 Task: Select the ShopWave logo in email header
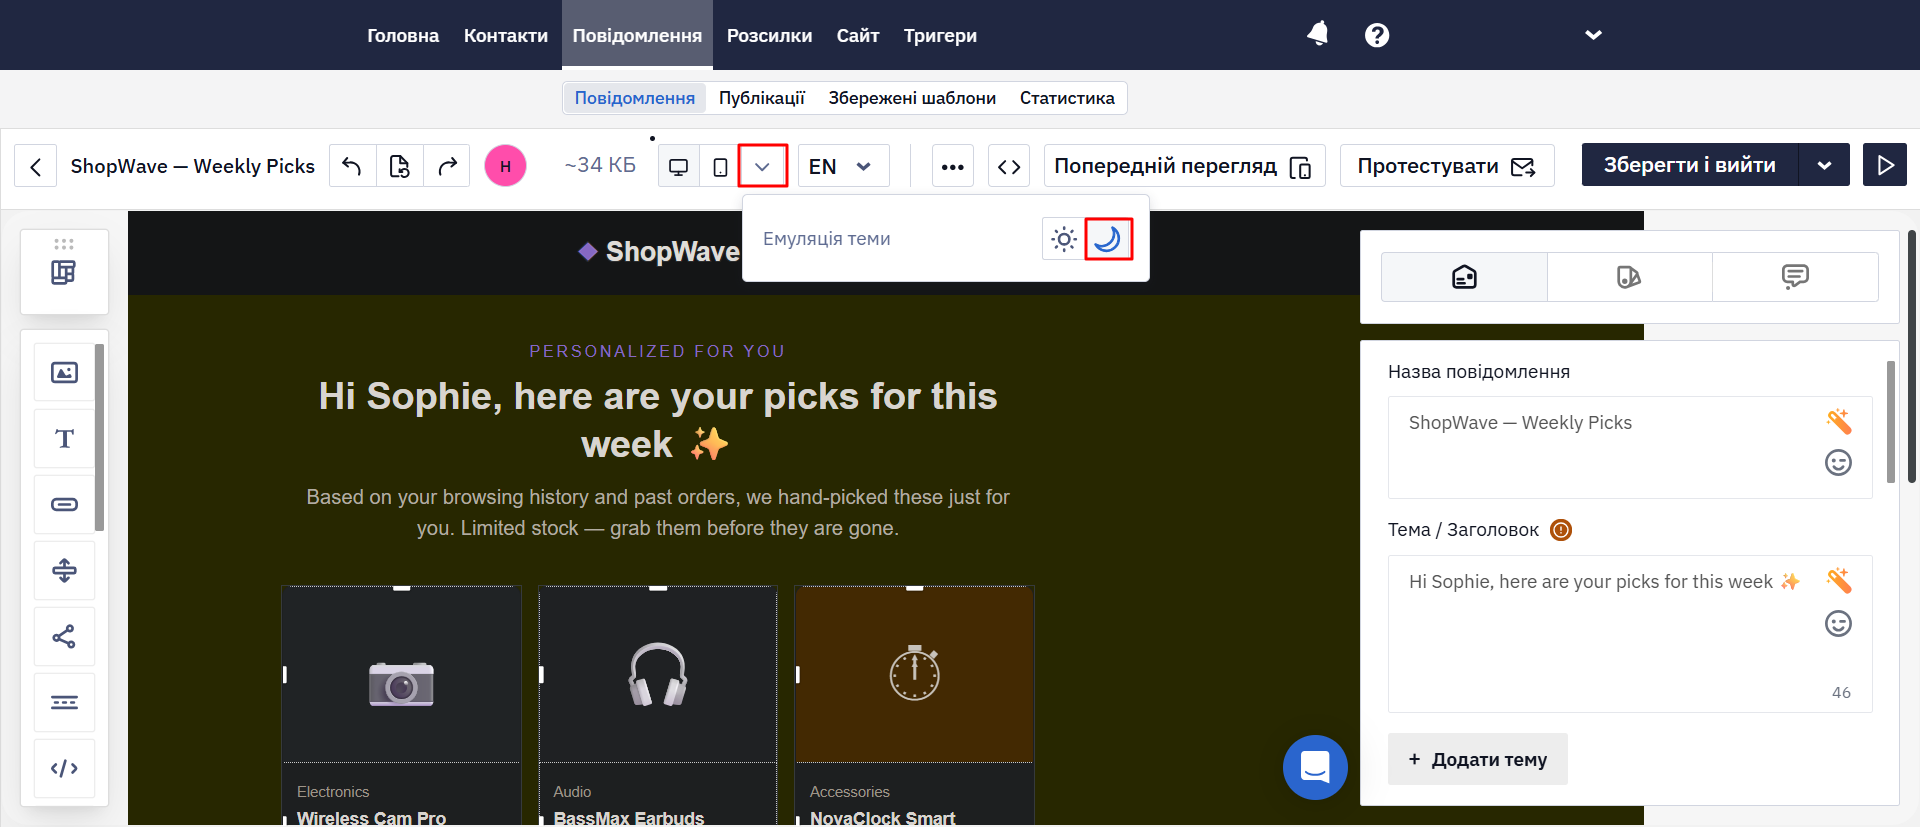(x=658, y=252)
